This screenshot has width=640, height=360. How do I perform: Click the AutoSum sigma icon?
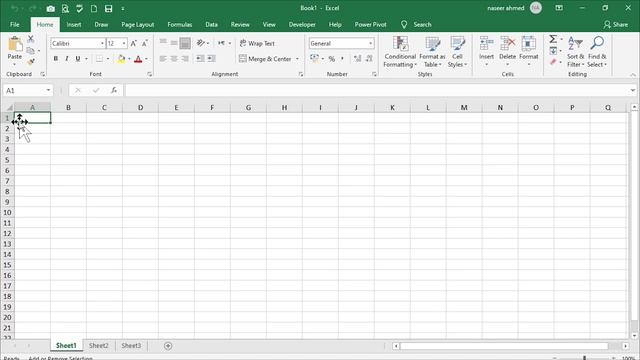pos(553,39)
